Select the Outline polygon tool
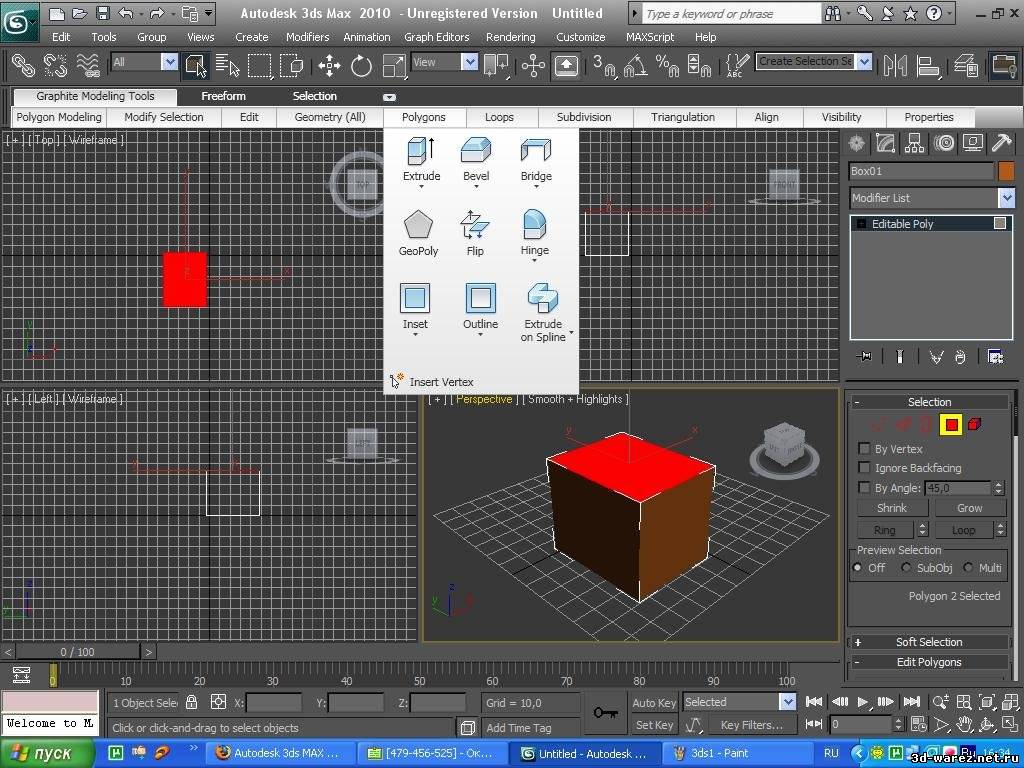Screen dimensions: 1024x768 (x=481, y=306)
